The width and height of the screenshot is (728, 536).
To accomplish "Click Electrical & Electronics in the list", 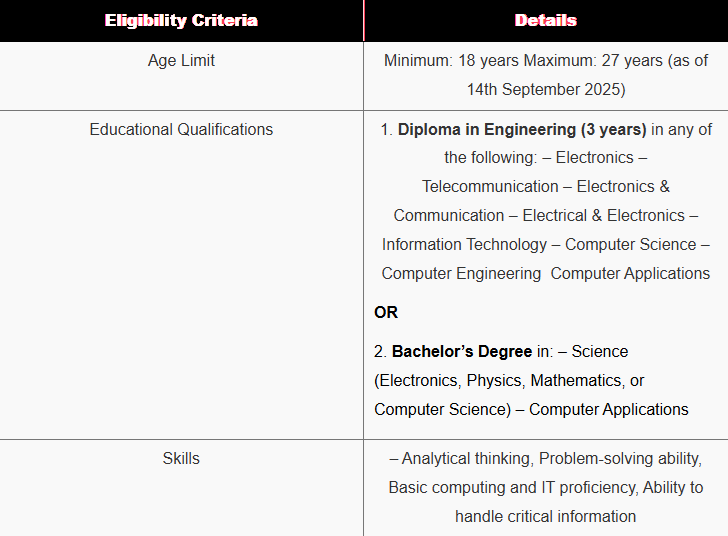I will tap(603, 216).
